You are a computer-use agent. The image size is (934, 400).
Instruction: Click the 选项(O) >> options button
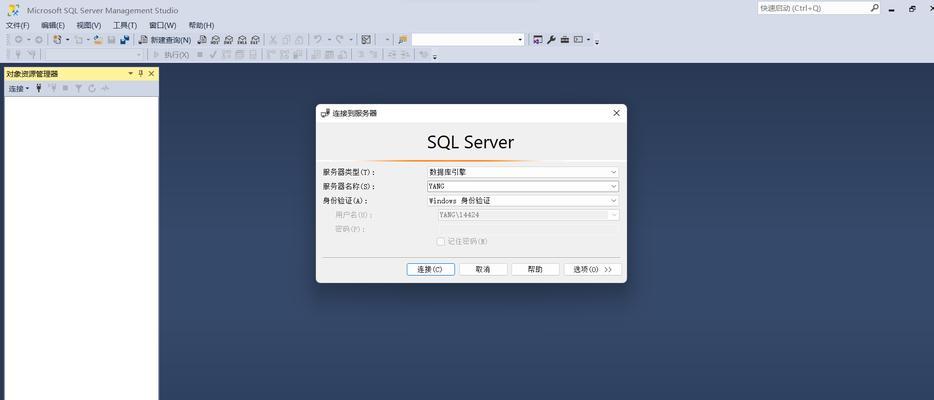tap(593, 270)
